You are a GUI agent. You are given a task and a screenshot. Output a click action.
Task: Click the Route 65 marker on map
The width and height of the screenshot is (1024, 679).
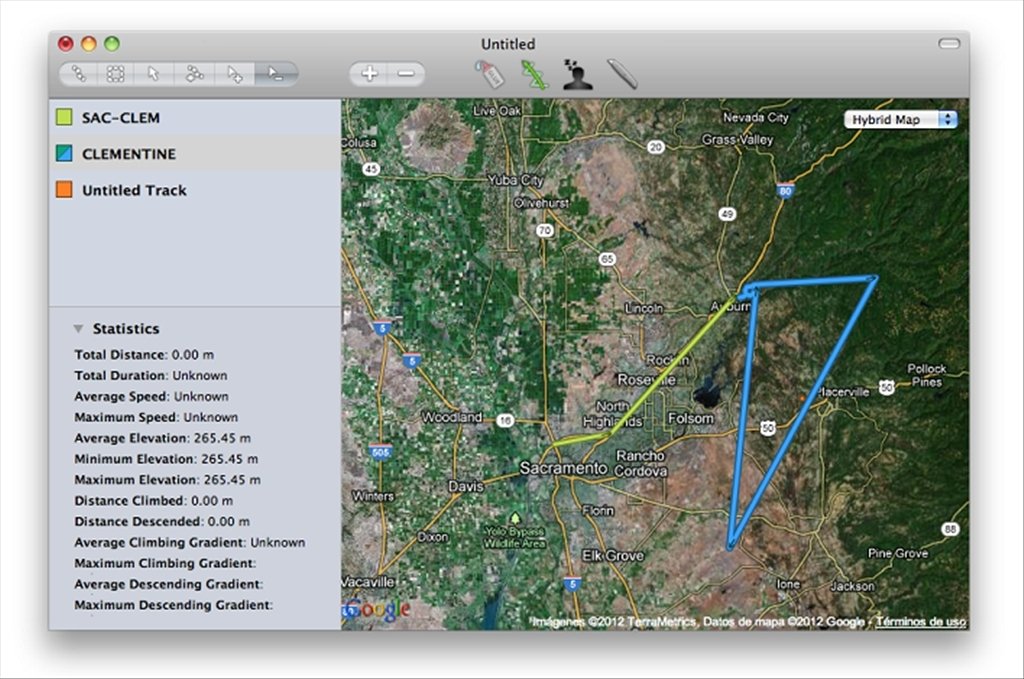click(x=607, y=259)
